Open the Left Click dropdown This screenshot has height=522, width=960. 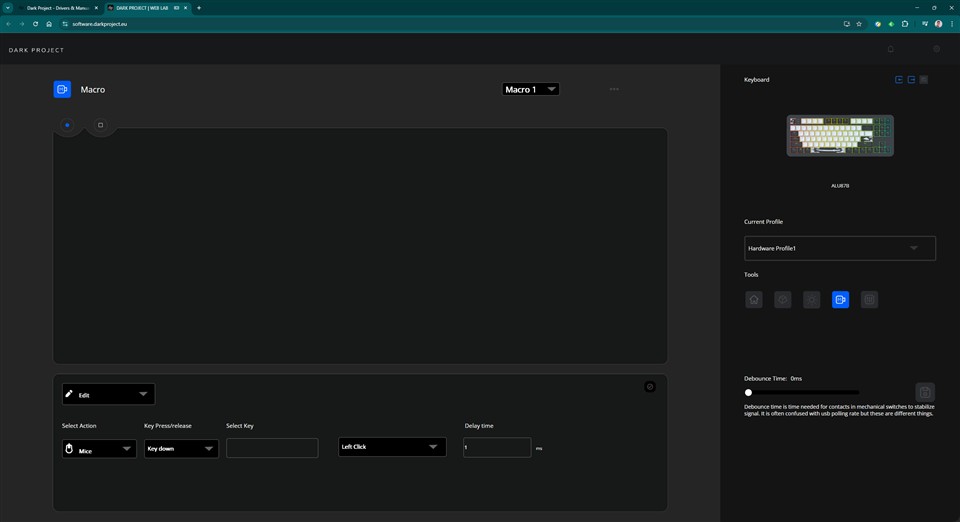point(392,447)
